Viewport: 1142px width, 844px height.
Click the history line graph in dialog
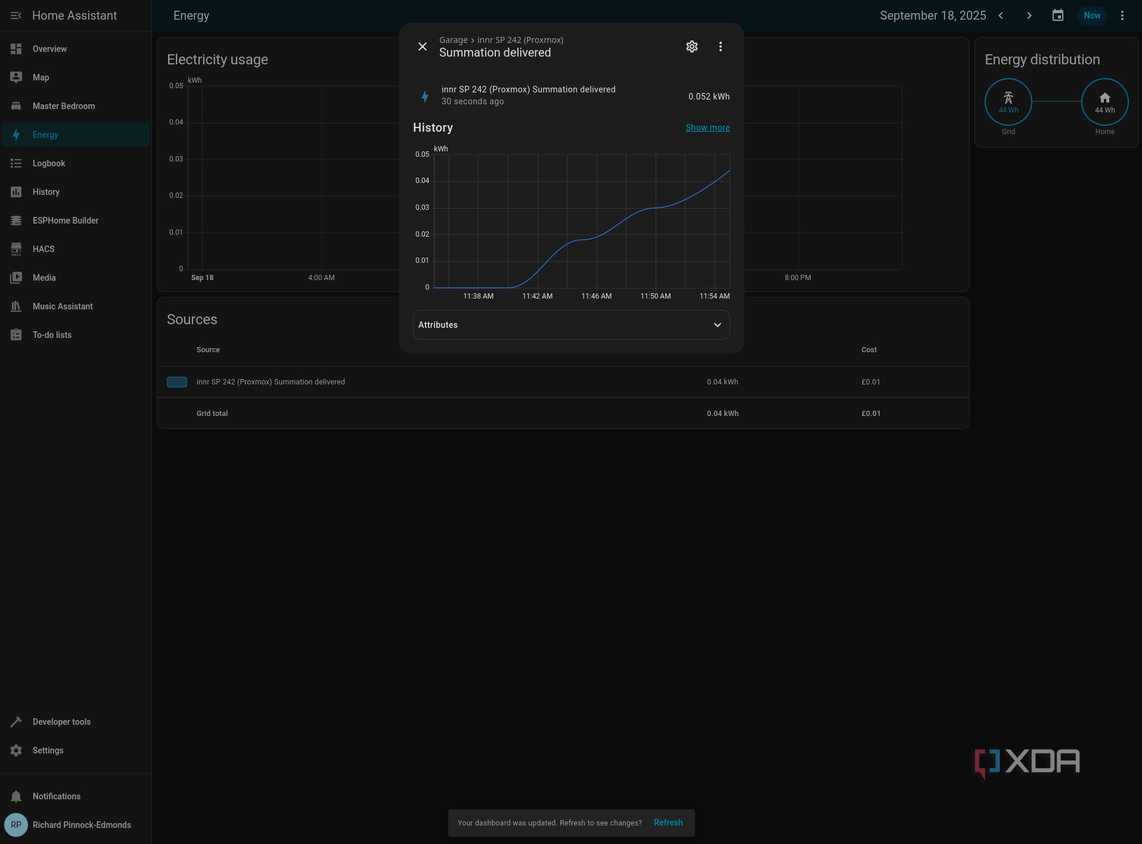[x=581, y=221]
